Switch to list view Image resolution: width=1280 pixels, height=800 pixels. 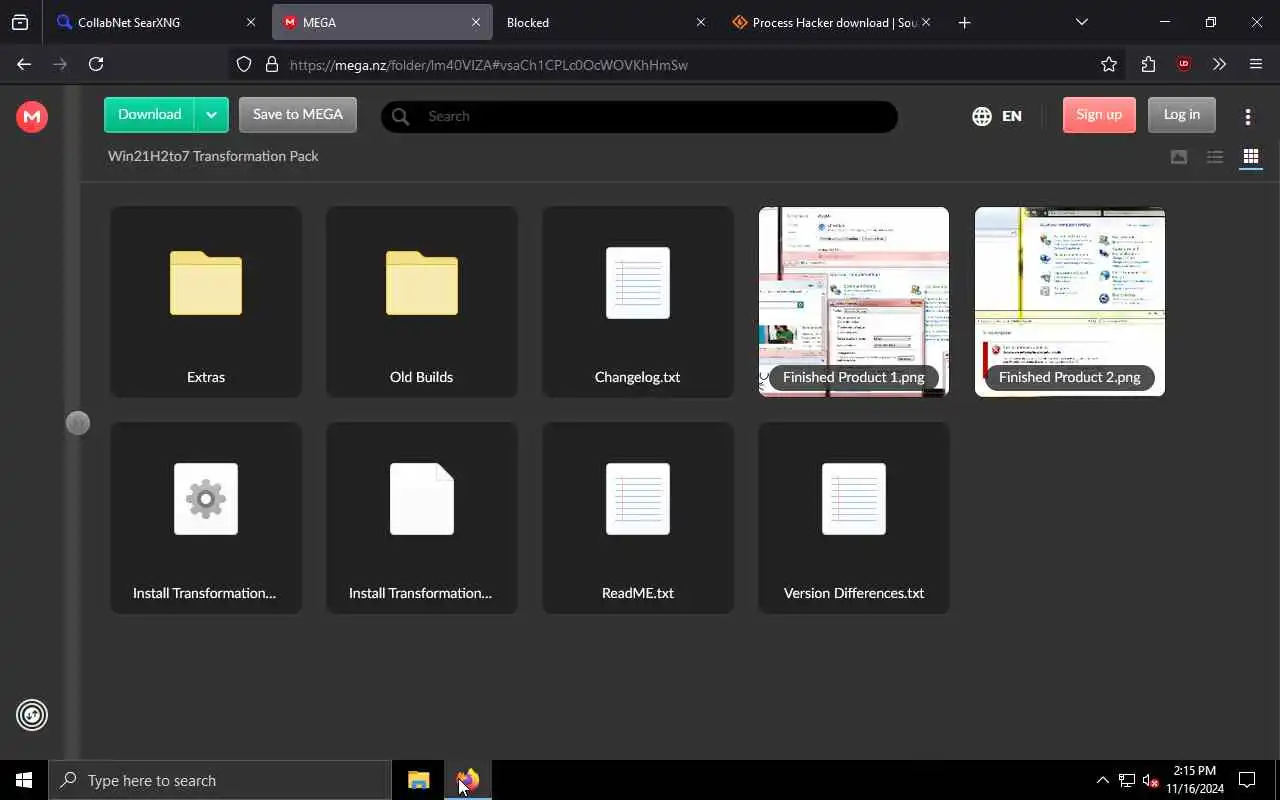pos(1215,157)
